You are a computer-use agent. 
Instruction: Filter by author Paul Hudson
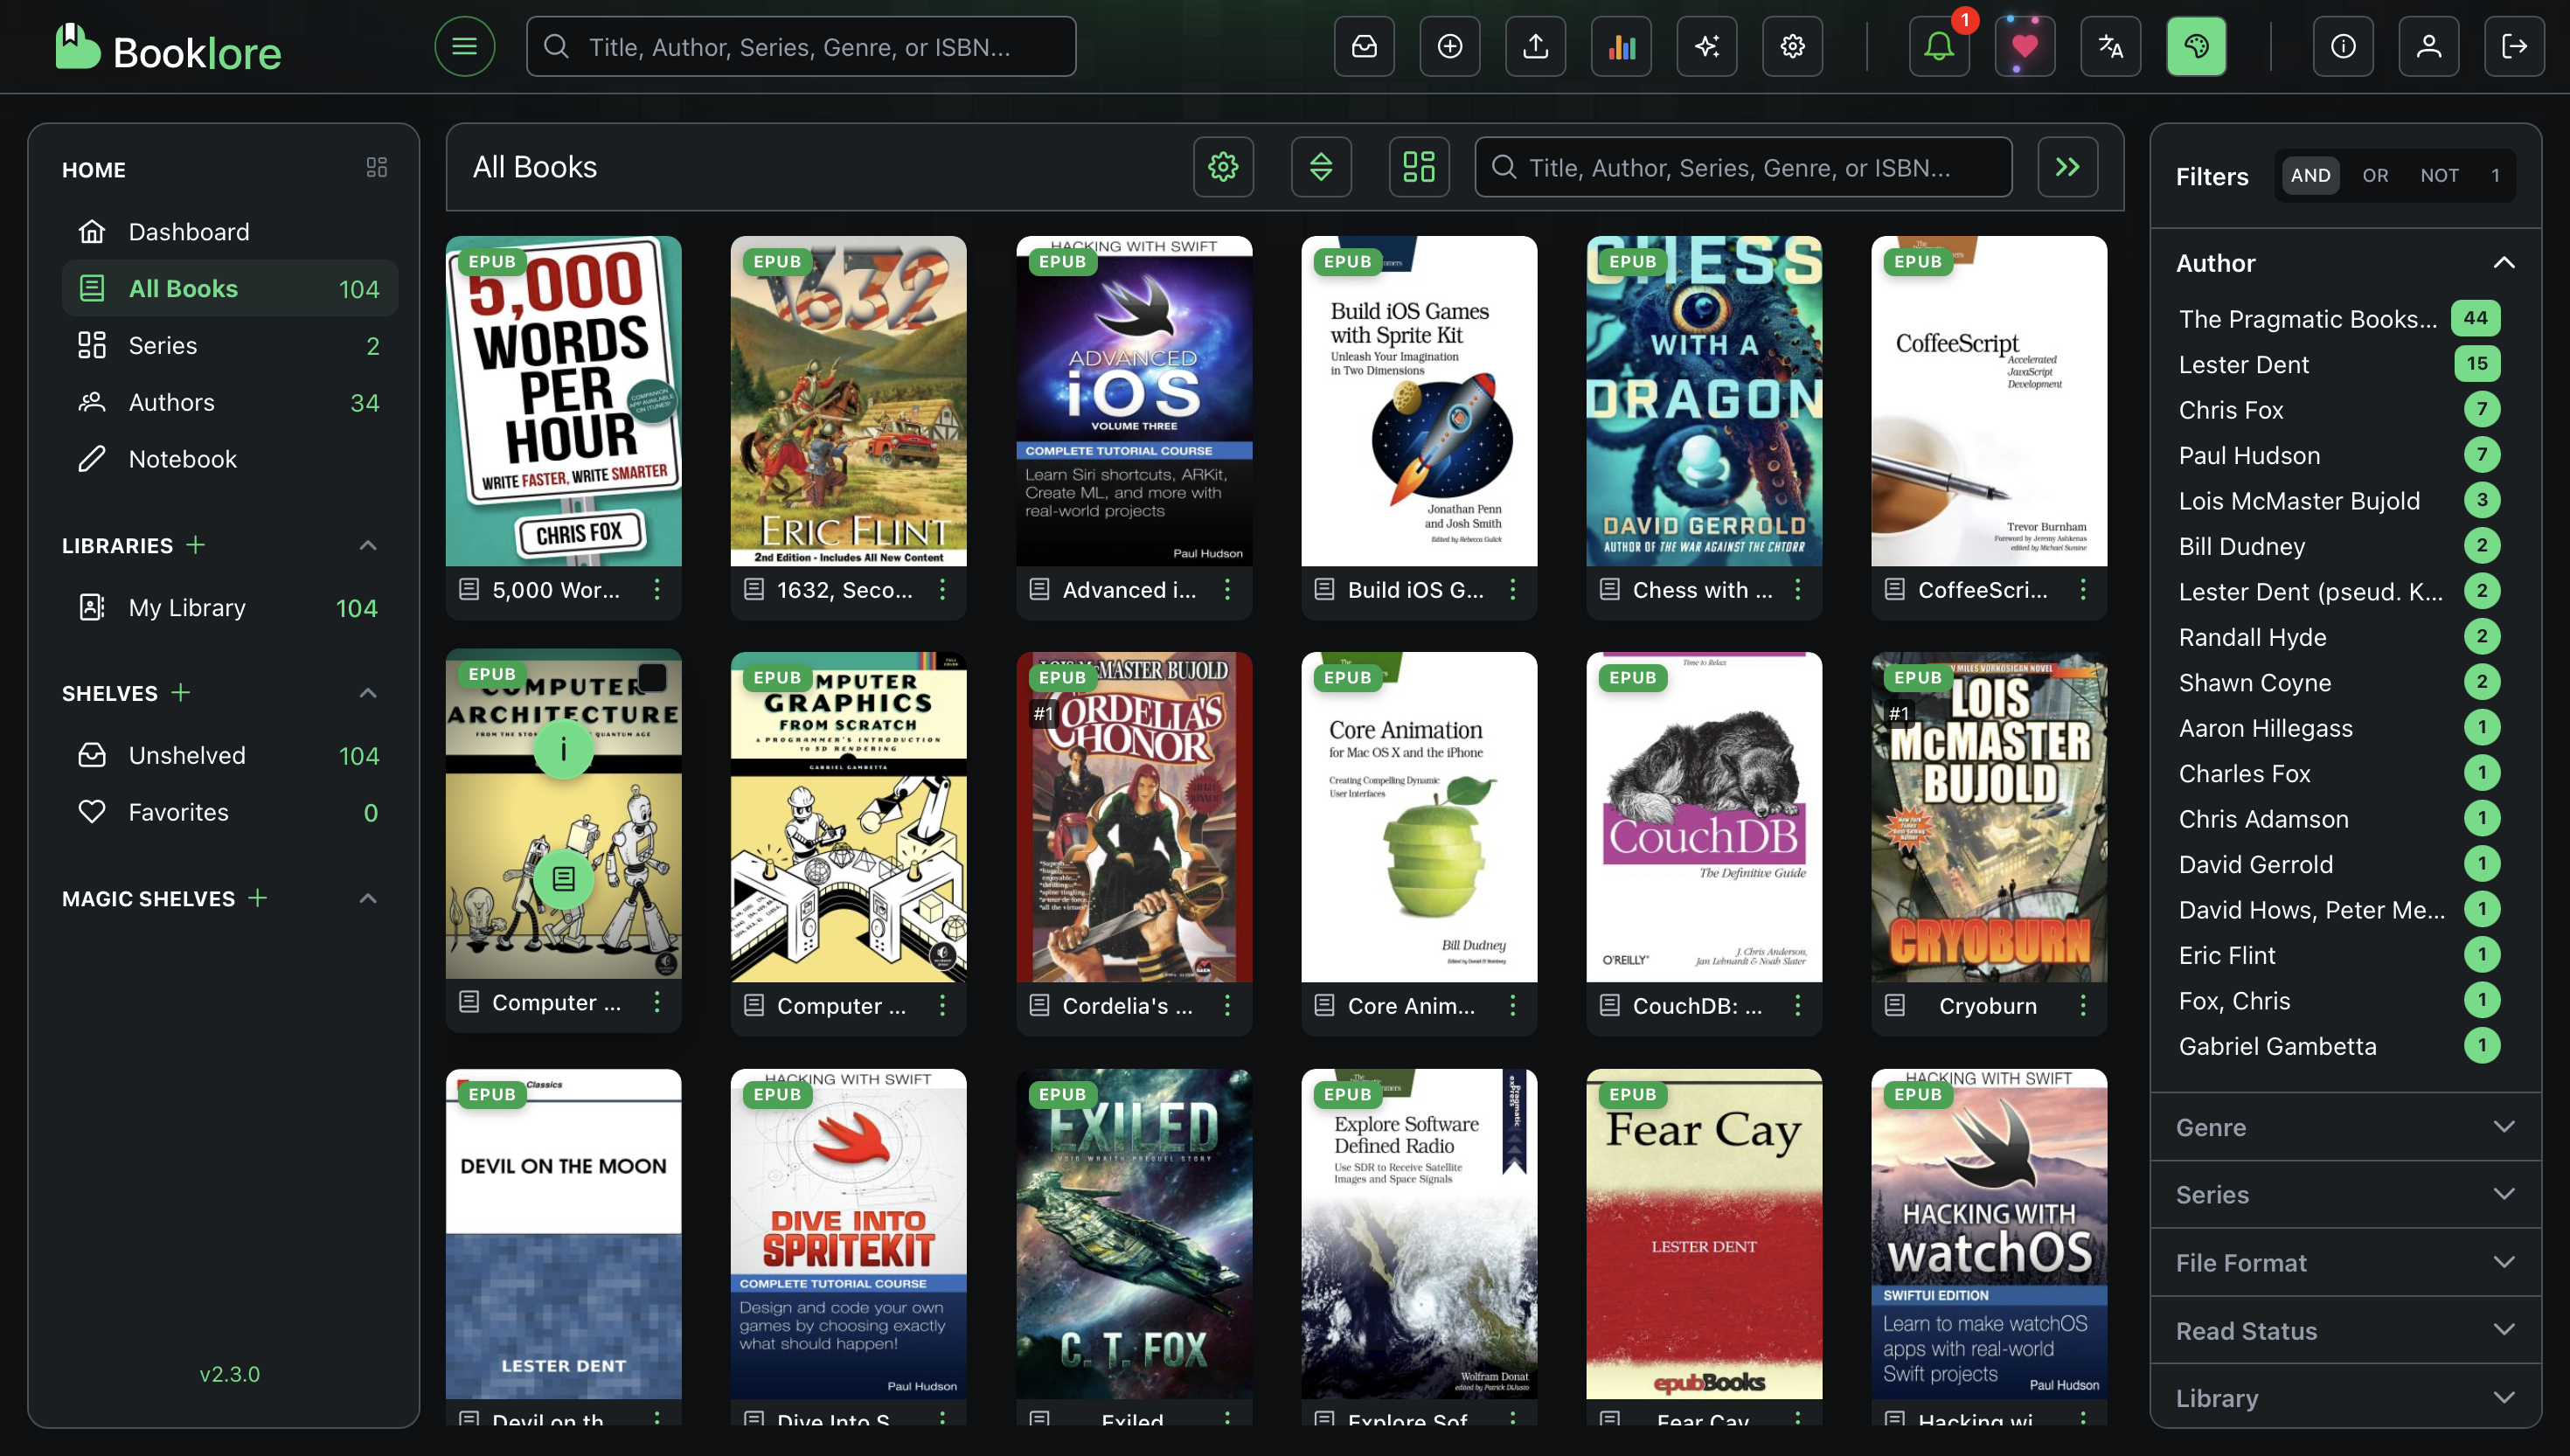(2339, 455)
